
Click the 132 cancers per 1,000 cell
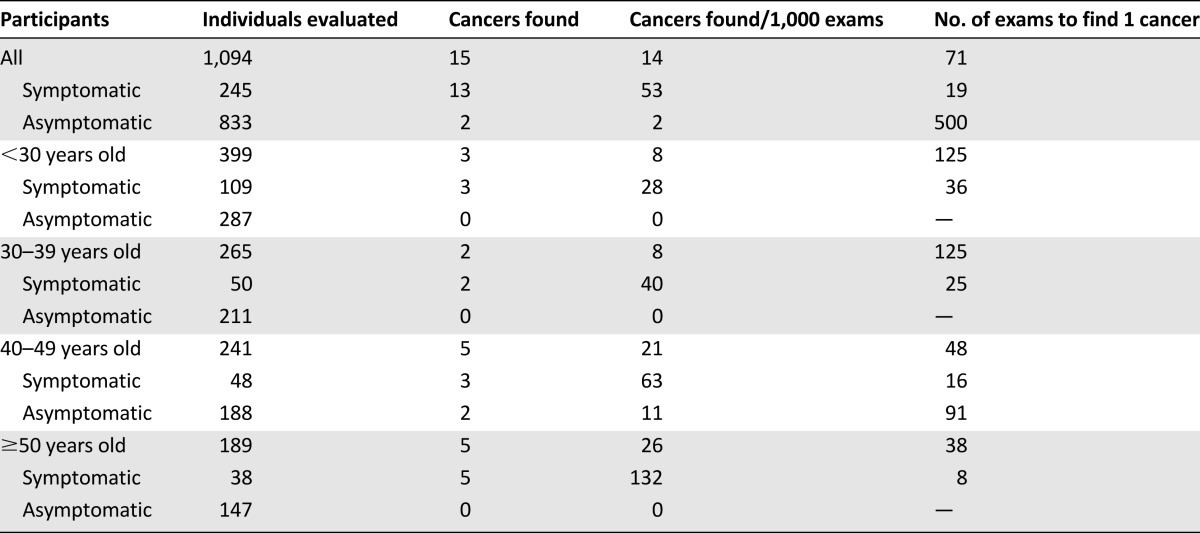pyautogui.click(x=647, y=478)
